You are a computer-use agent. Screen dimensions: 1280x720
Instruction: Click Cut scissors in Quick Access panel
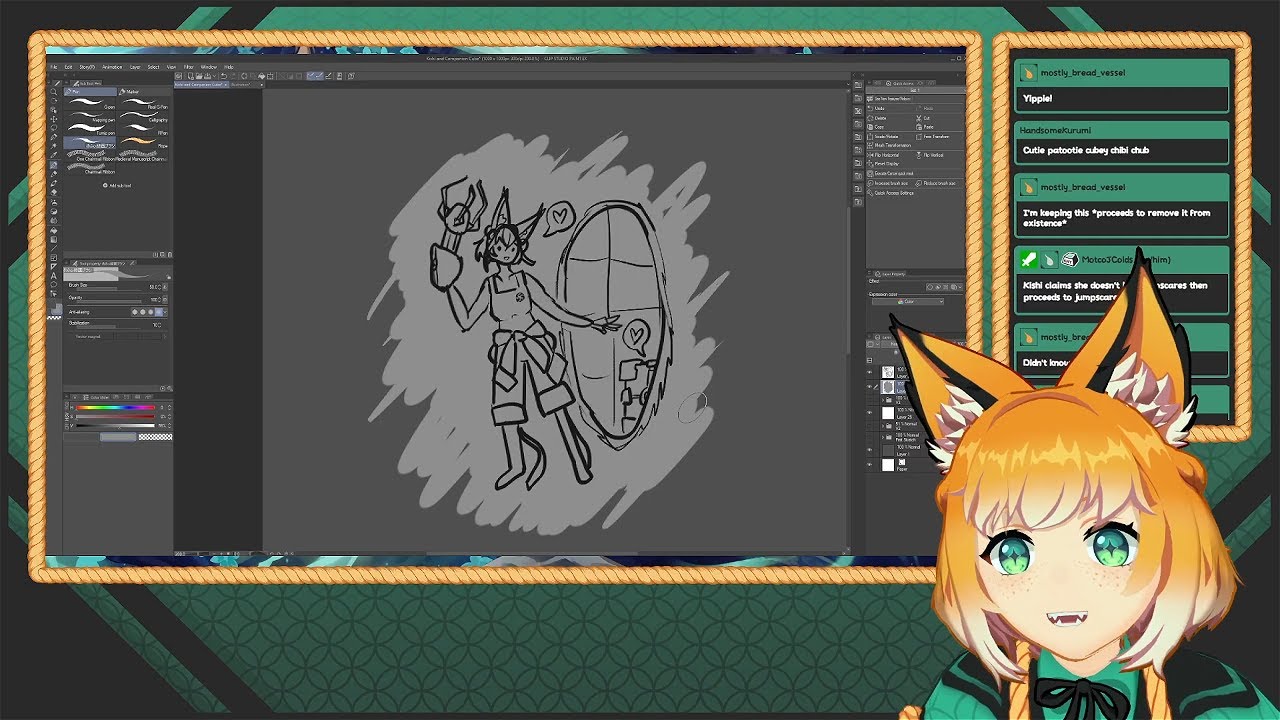[925, 118]
